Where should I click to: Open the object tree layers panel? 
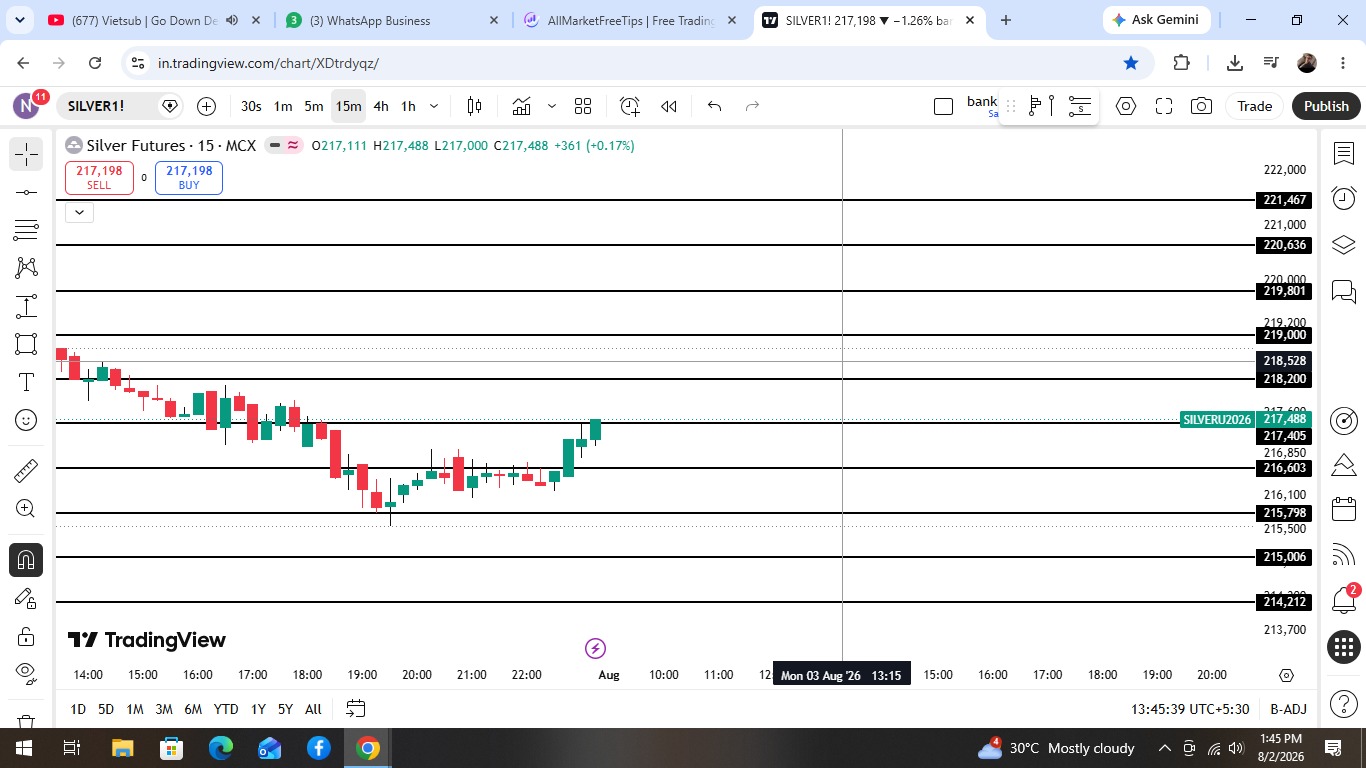tap(1344, 245)
